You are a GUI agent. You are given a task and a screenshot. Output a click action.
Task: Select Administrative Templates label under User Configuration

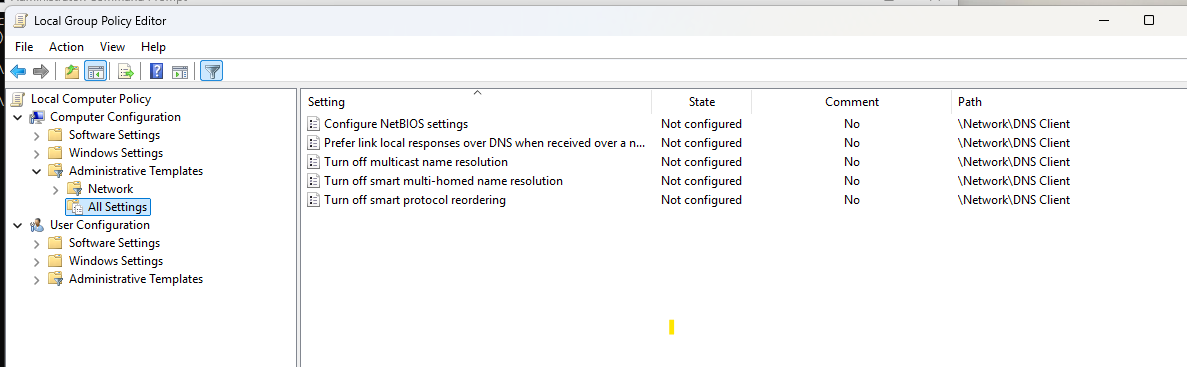(136, 279)
